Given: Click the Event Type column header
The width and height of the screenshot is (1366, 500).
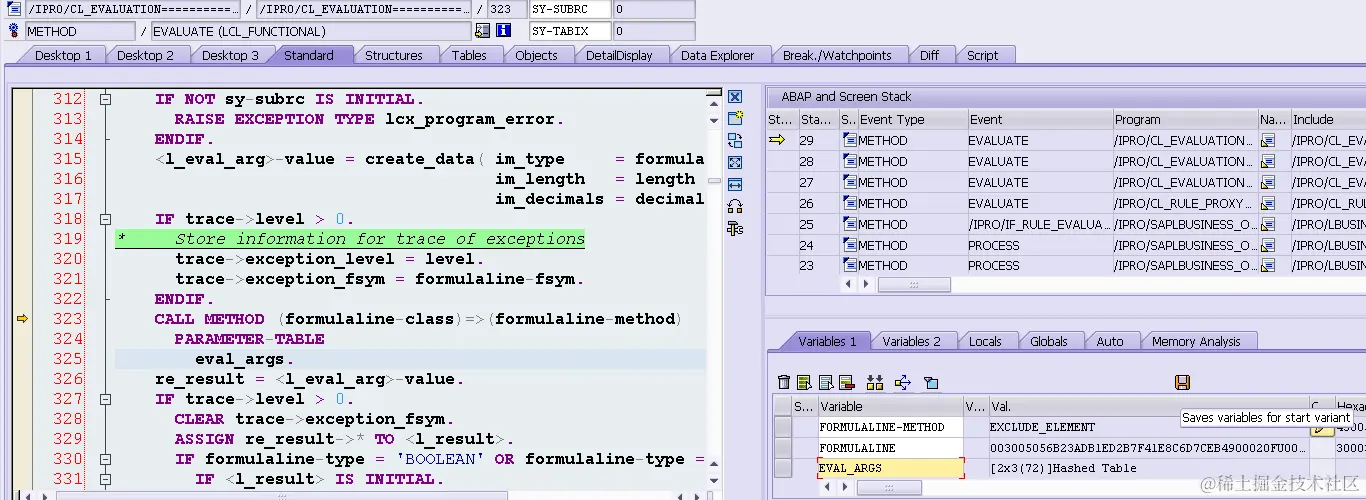Looking at the screenshot, I should click(912, 119).
